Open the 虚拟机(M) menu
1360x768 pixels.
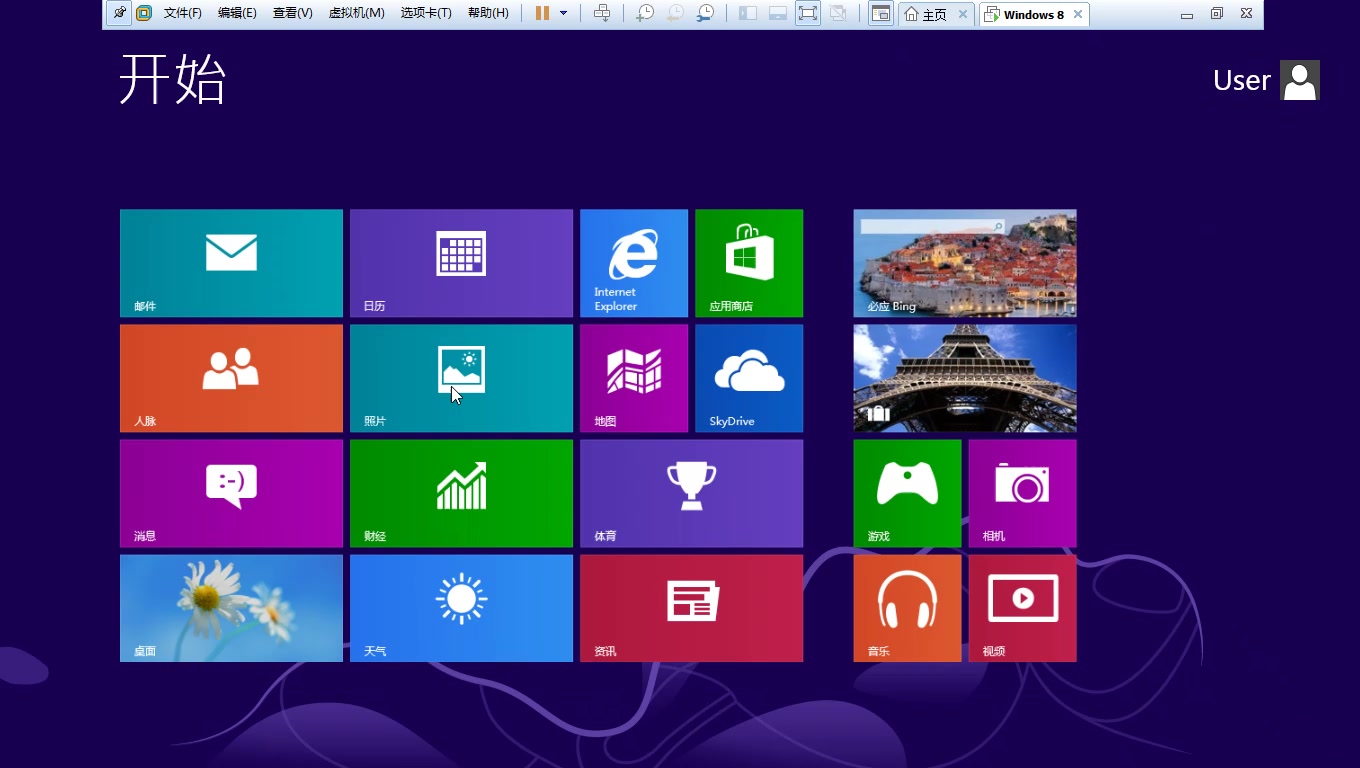(356, 13)
